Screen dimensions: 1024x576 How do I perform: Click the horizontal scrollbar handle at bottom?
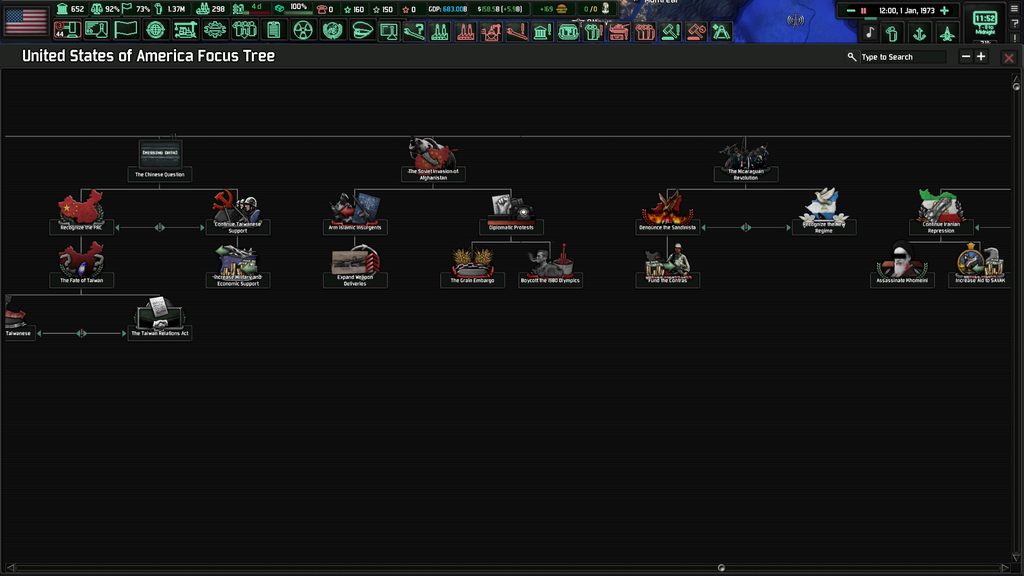pos(721,568)
